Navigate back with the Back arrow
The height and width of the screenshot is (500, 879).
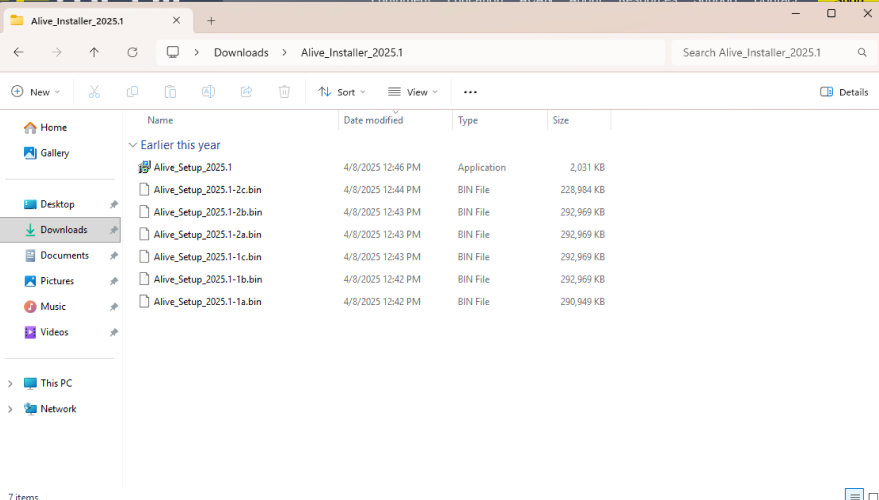tap(18, 52)
